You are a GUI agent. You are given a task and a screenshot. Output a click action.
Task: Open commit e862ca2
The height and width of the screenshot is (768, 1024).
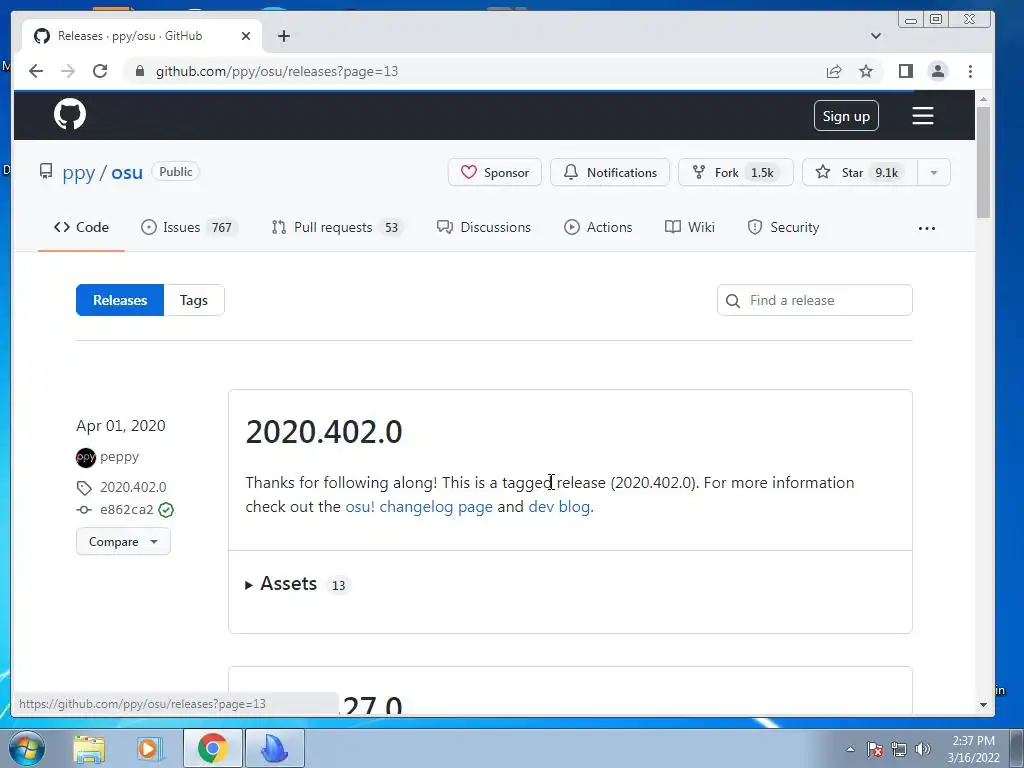tap(127, 510)
